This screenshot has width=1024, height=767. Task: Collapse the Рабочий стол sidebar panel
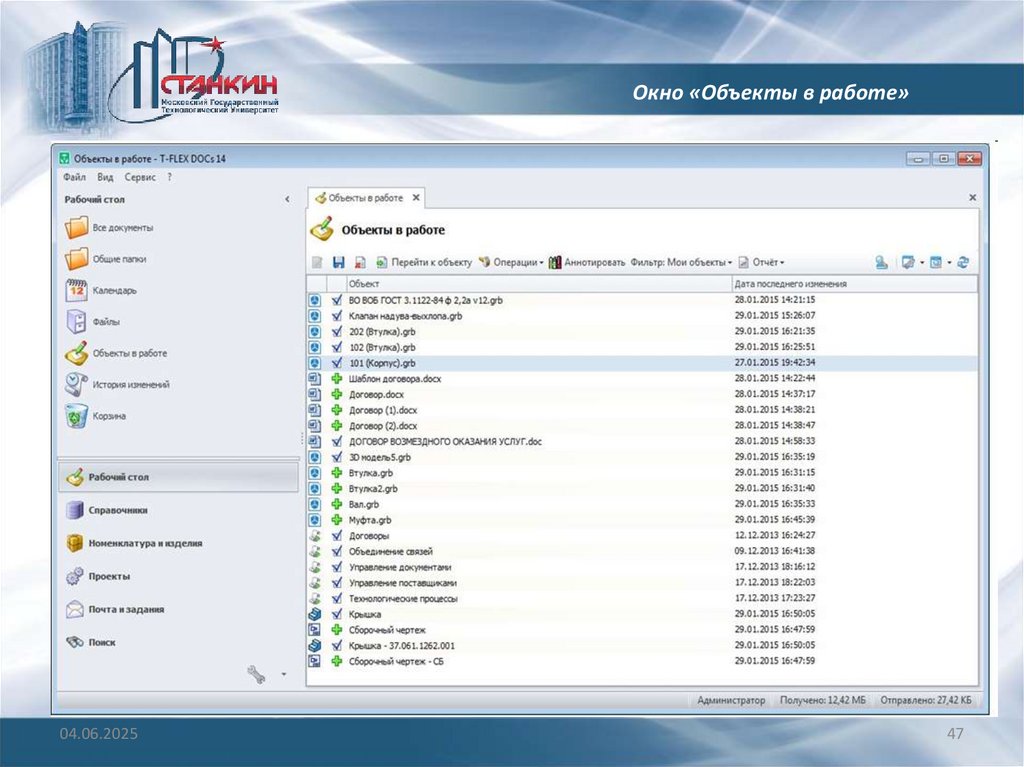[287, 200]
